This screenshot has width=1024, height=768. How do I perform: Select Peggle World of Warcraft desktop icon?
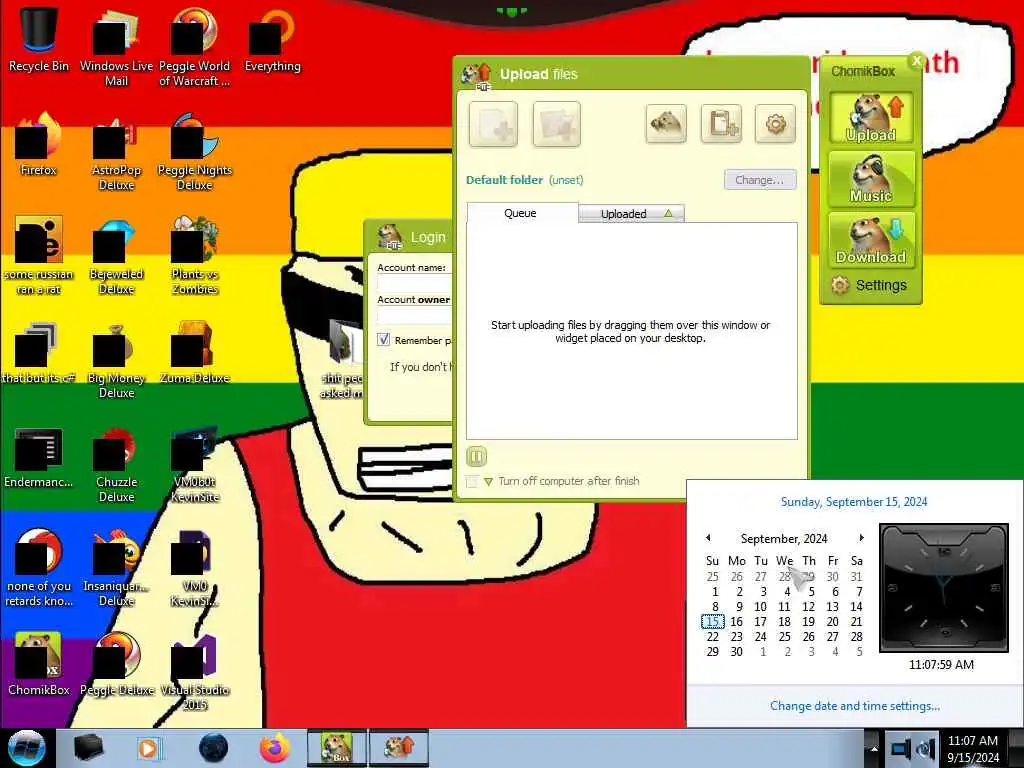point(195,47)
